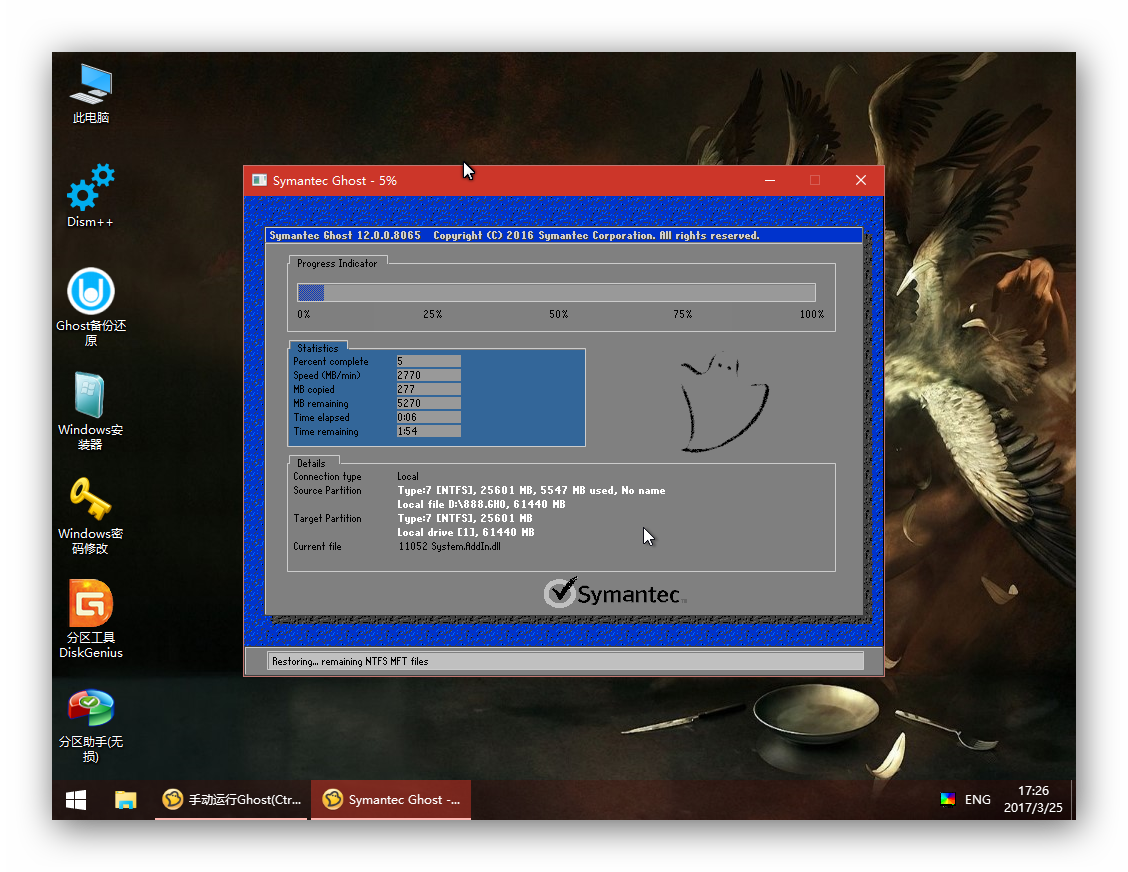Click the 50% progress marker label
The height and width of the screenshot is (872, 1128).
click(558, 314)
